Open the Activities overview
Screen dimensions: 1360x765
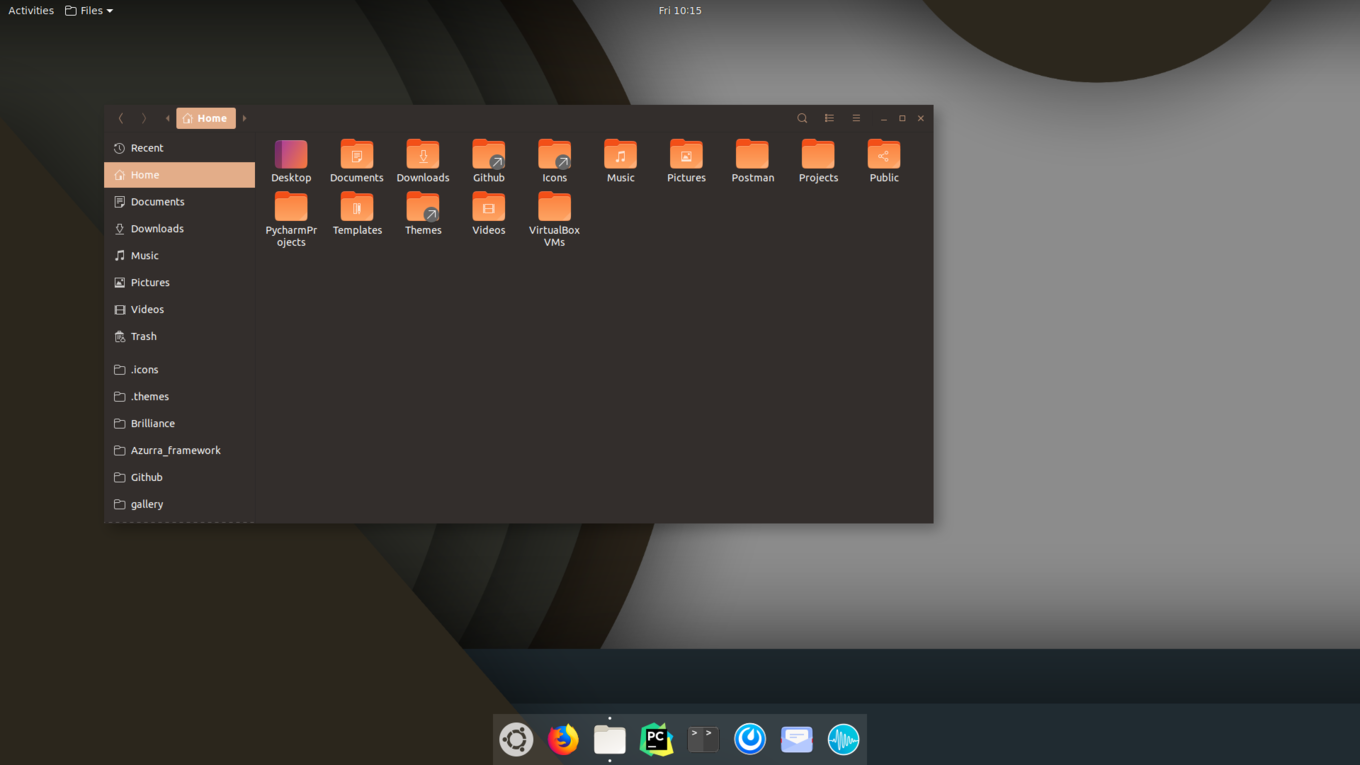[x=31, y=10]
